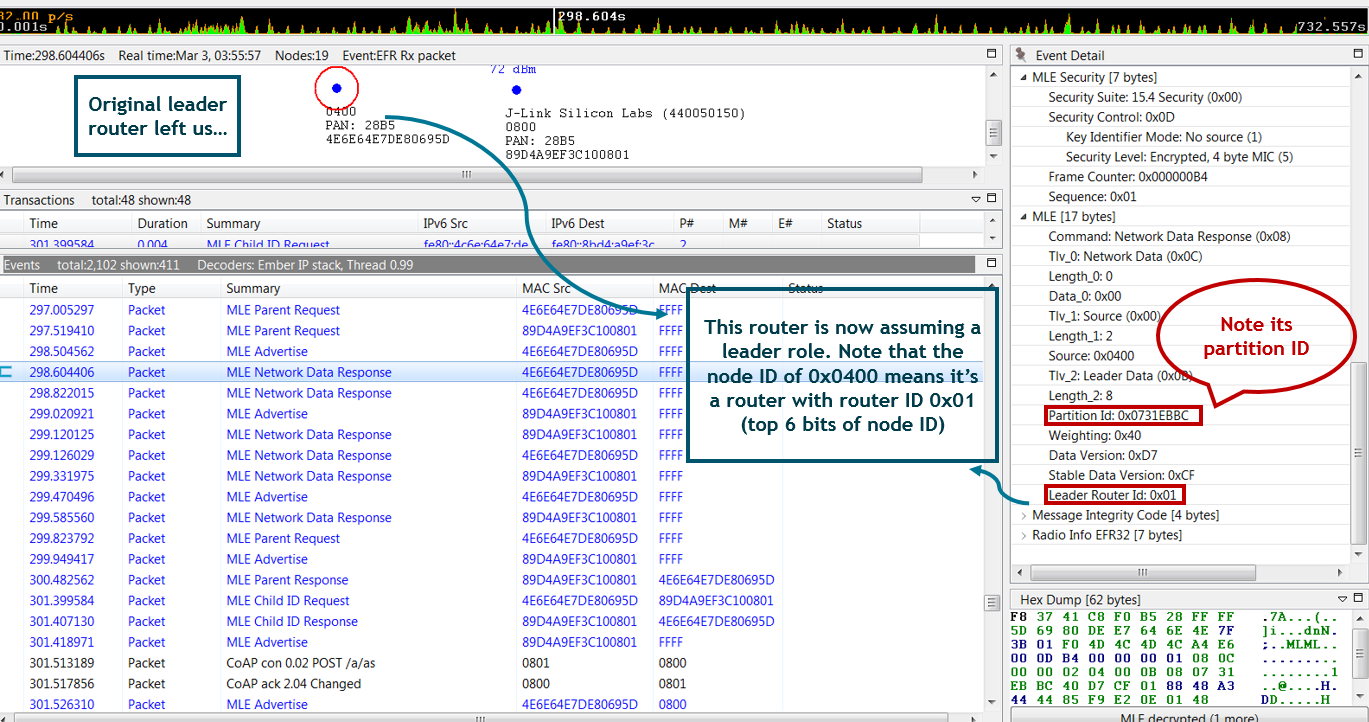1369x722 pixels.
Task: Select the MLE Child ID Request transaction row
Action: coord(268,243)
